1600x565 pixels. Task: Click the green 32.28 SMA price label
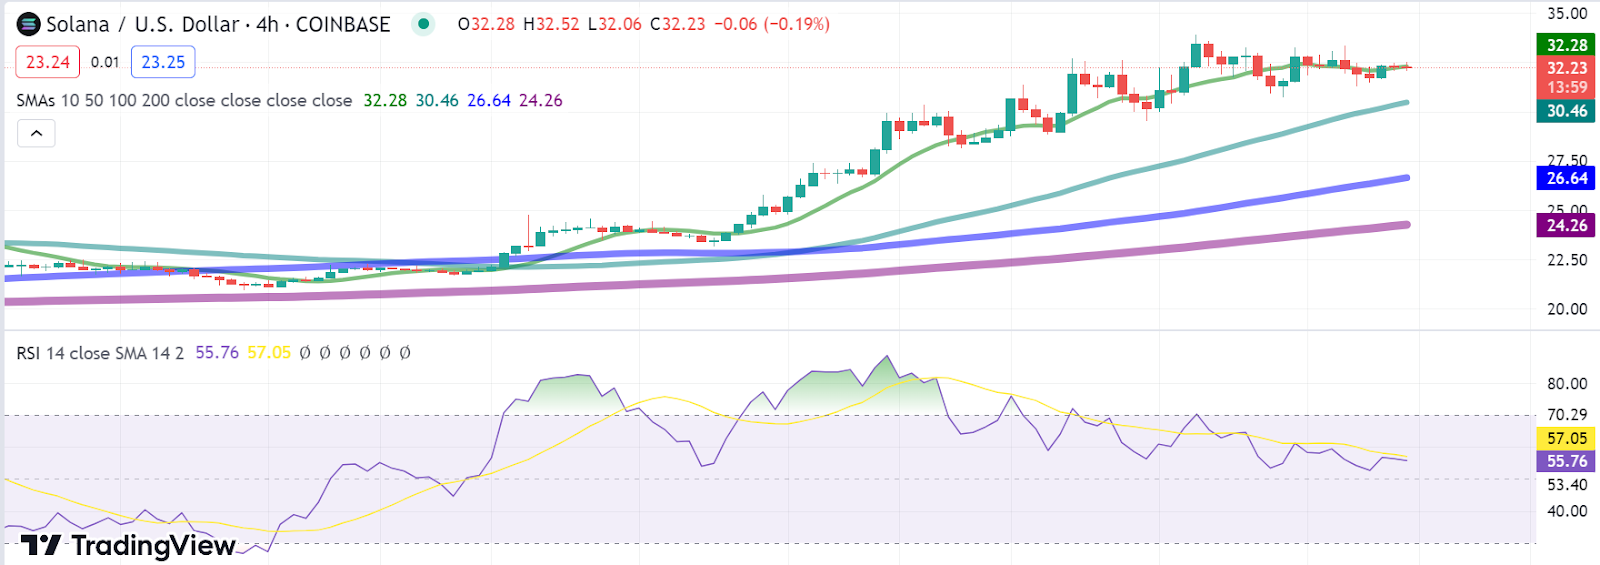pos(1566,45)
